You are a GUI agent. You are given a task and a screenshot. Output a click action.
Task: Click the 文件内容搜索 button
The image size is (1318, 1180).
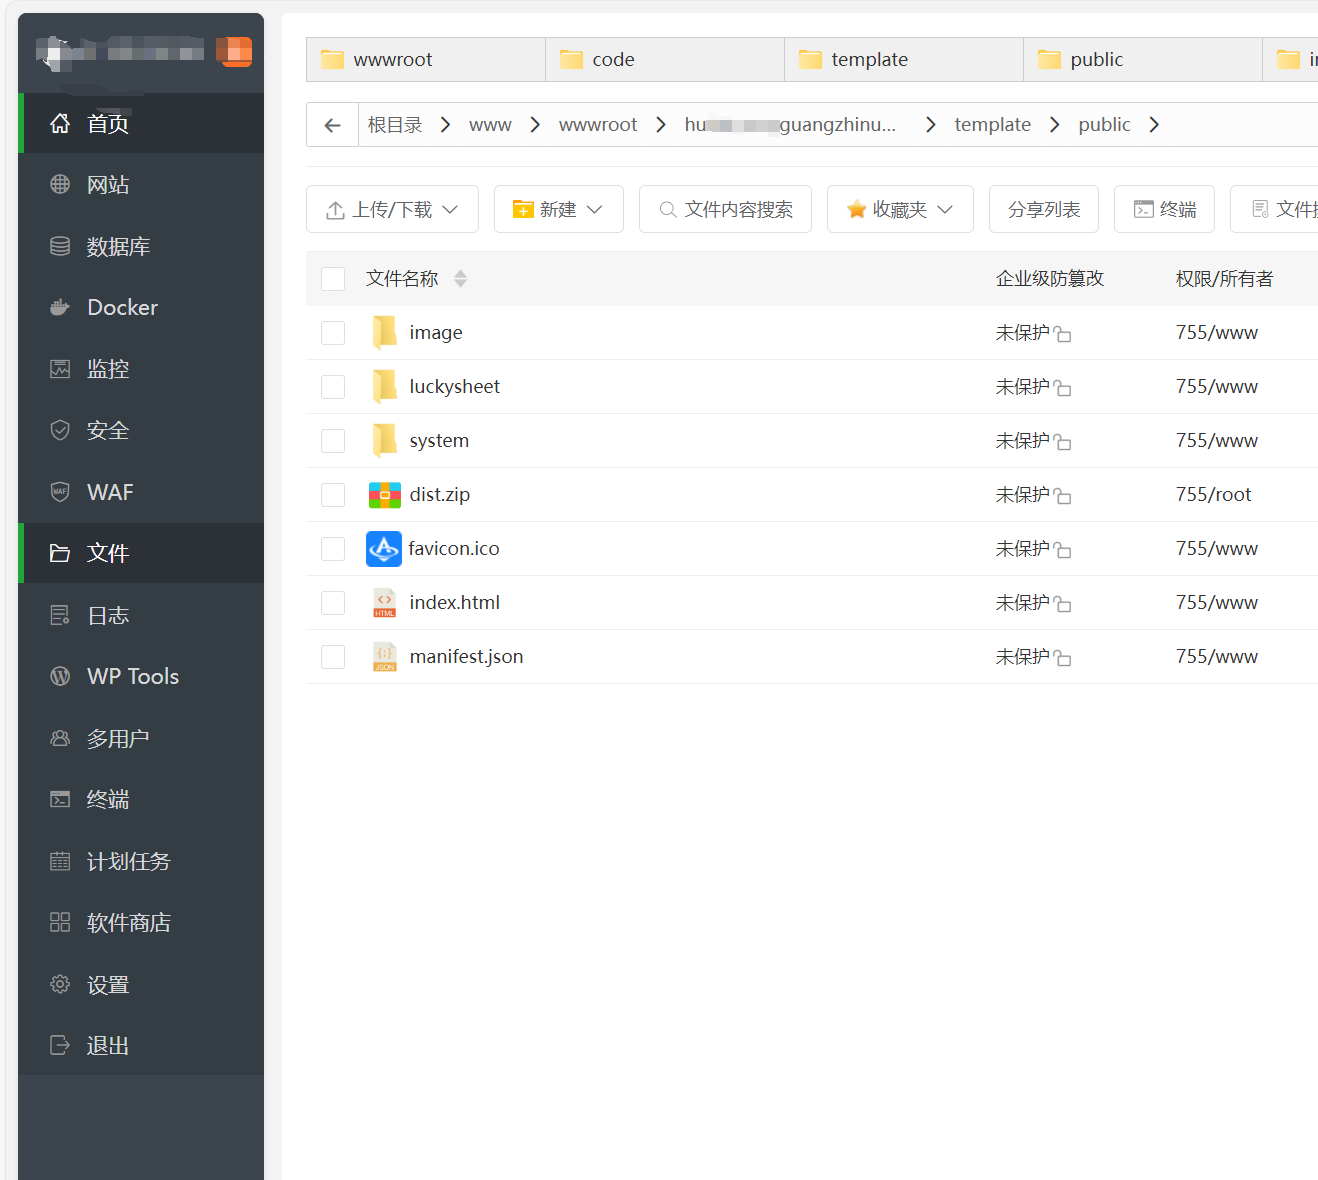(725, 209)
